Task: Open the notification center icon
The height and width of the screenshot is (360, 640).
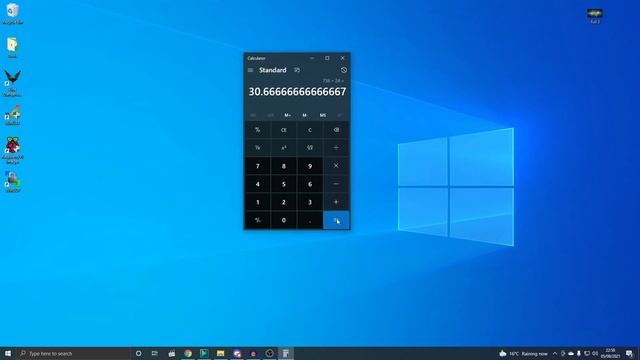Action: (x=629, y=353)
